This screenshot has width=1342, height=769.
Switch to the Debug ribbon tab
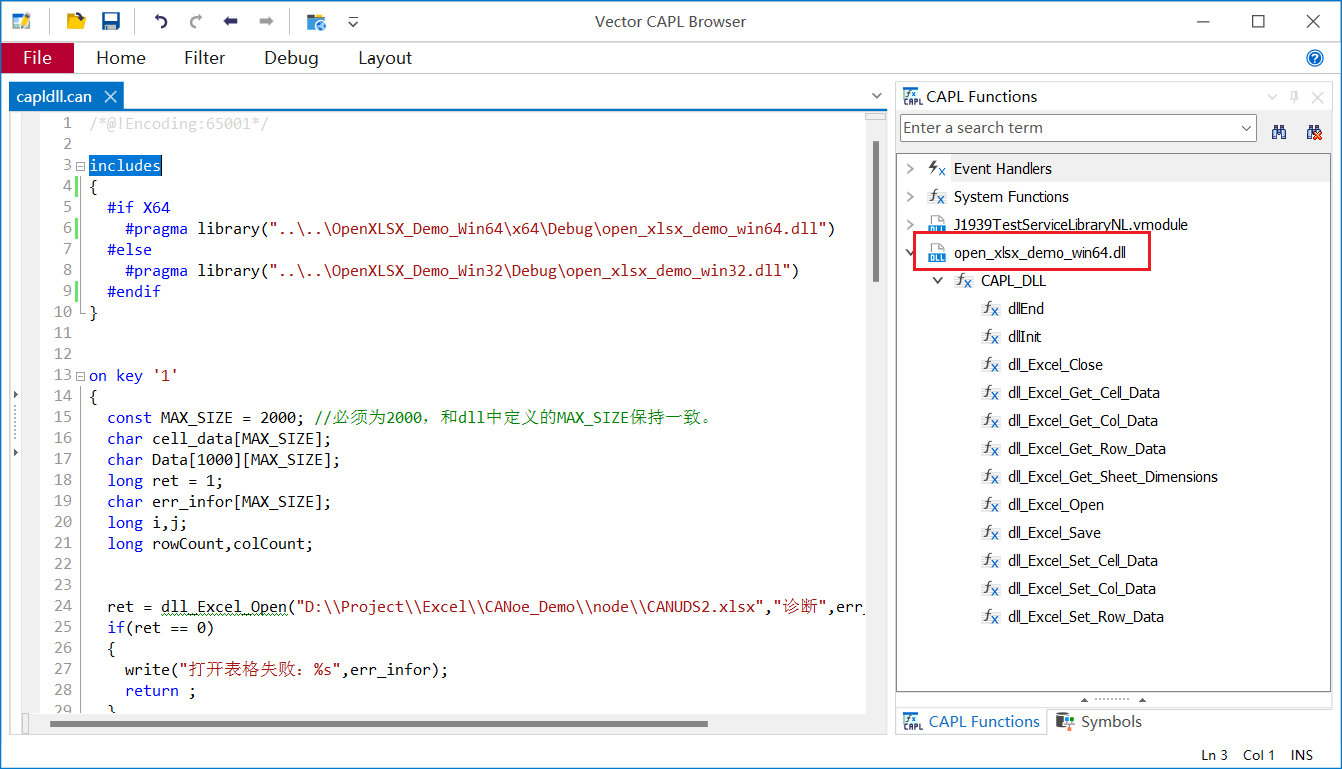coord(291,58)
